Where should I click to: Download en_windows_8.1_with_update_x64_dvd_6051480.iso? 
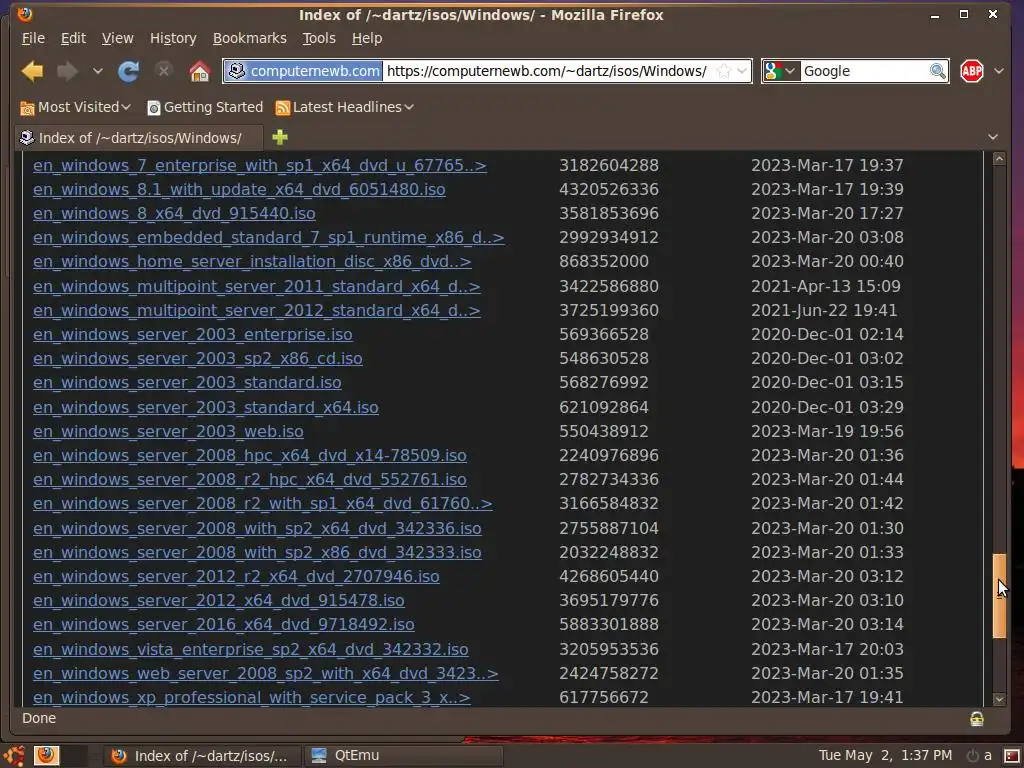(239, 189)
